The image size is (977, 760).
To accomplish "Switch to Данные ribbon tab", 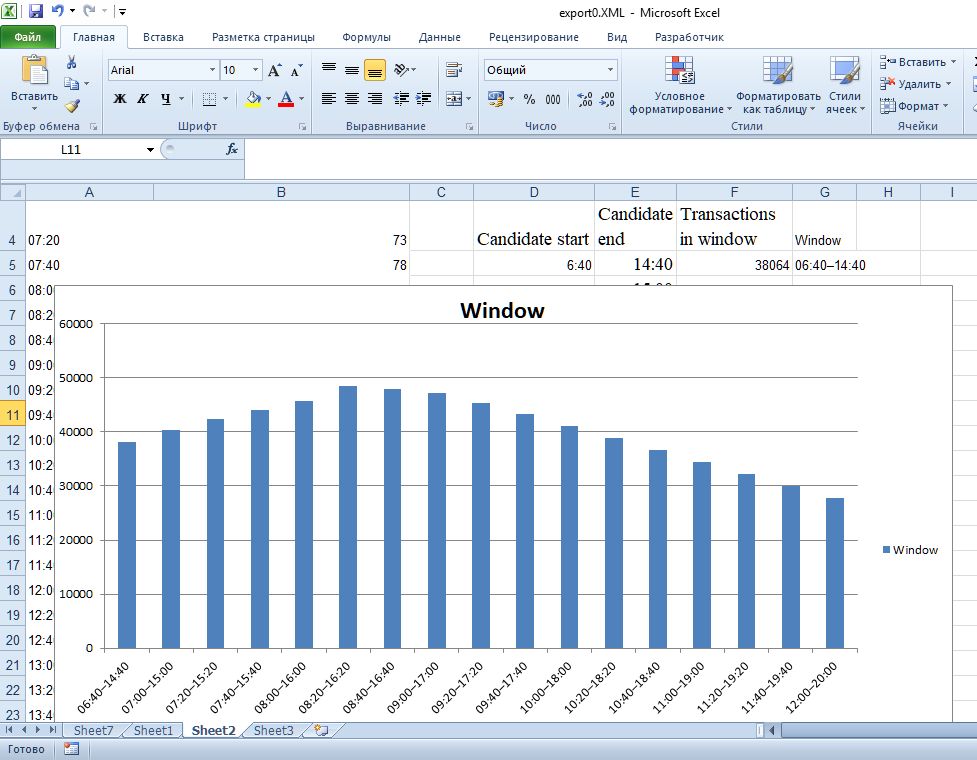I will pyautogui.click(x=440, y=37).
